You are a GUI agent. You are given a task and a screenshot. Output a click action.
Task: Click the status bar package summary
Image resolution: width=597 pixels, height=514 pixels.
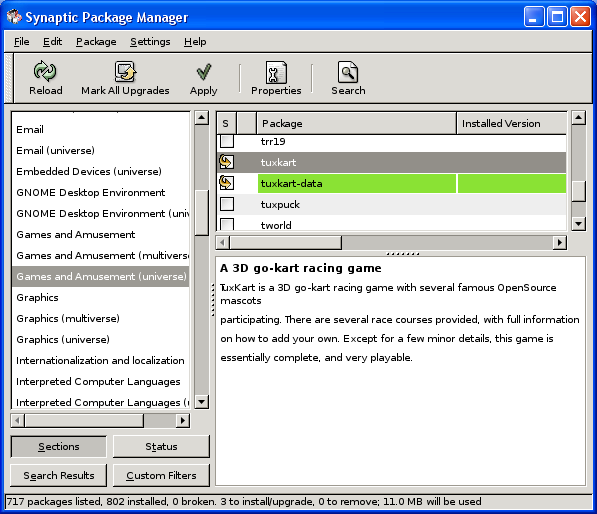(244, 501)
